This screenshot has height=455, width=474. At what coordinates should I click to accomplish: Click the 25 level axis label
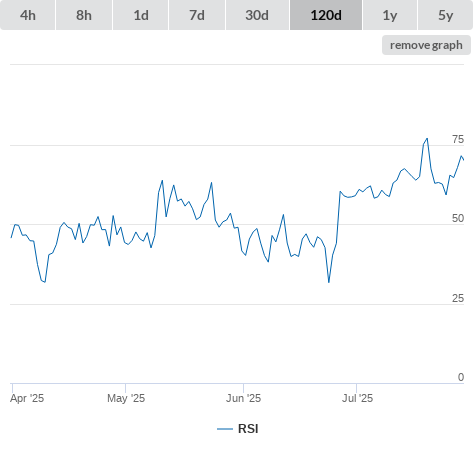pyautogui.click(x=458, y=298)
